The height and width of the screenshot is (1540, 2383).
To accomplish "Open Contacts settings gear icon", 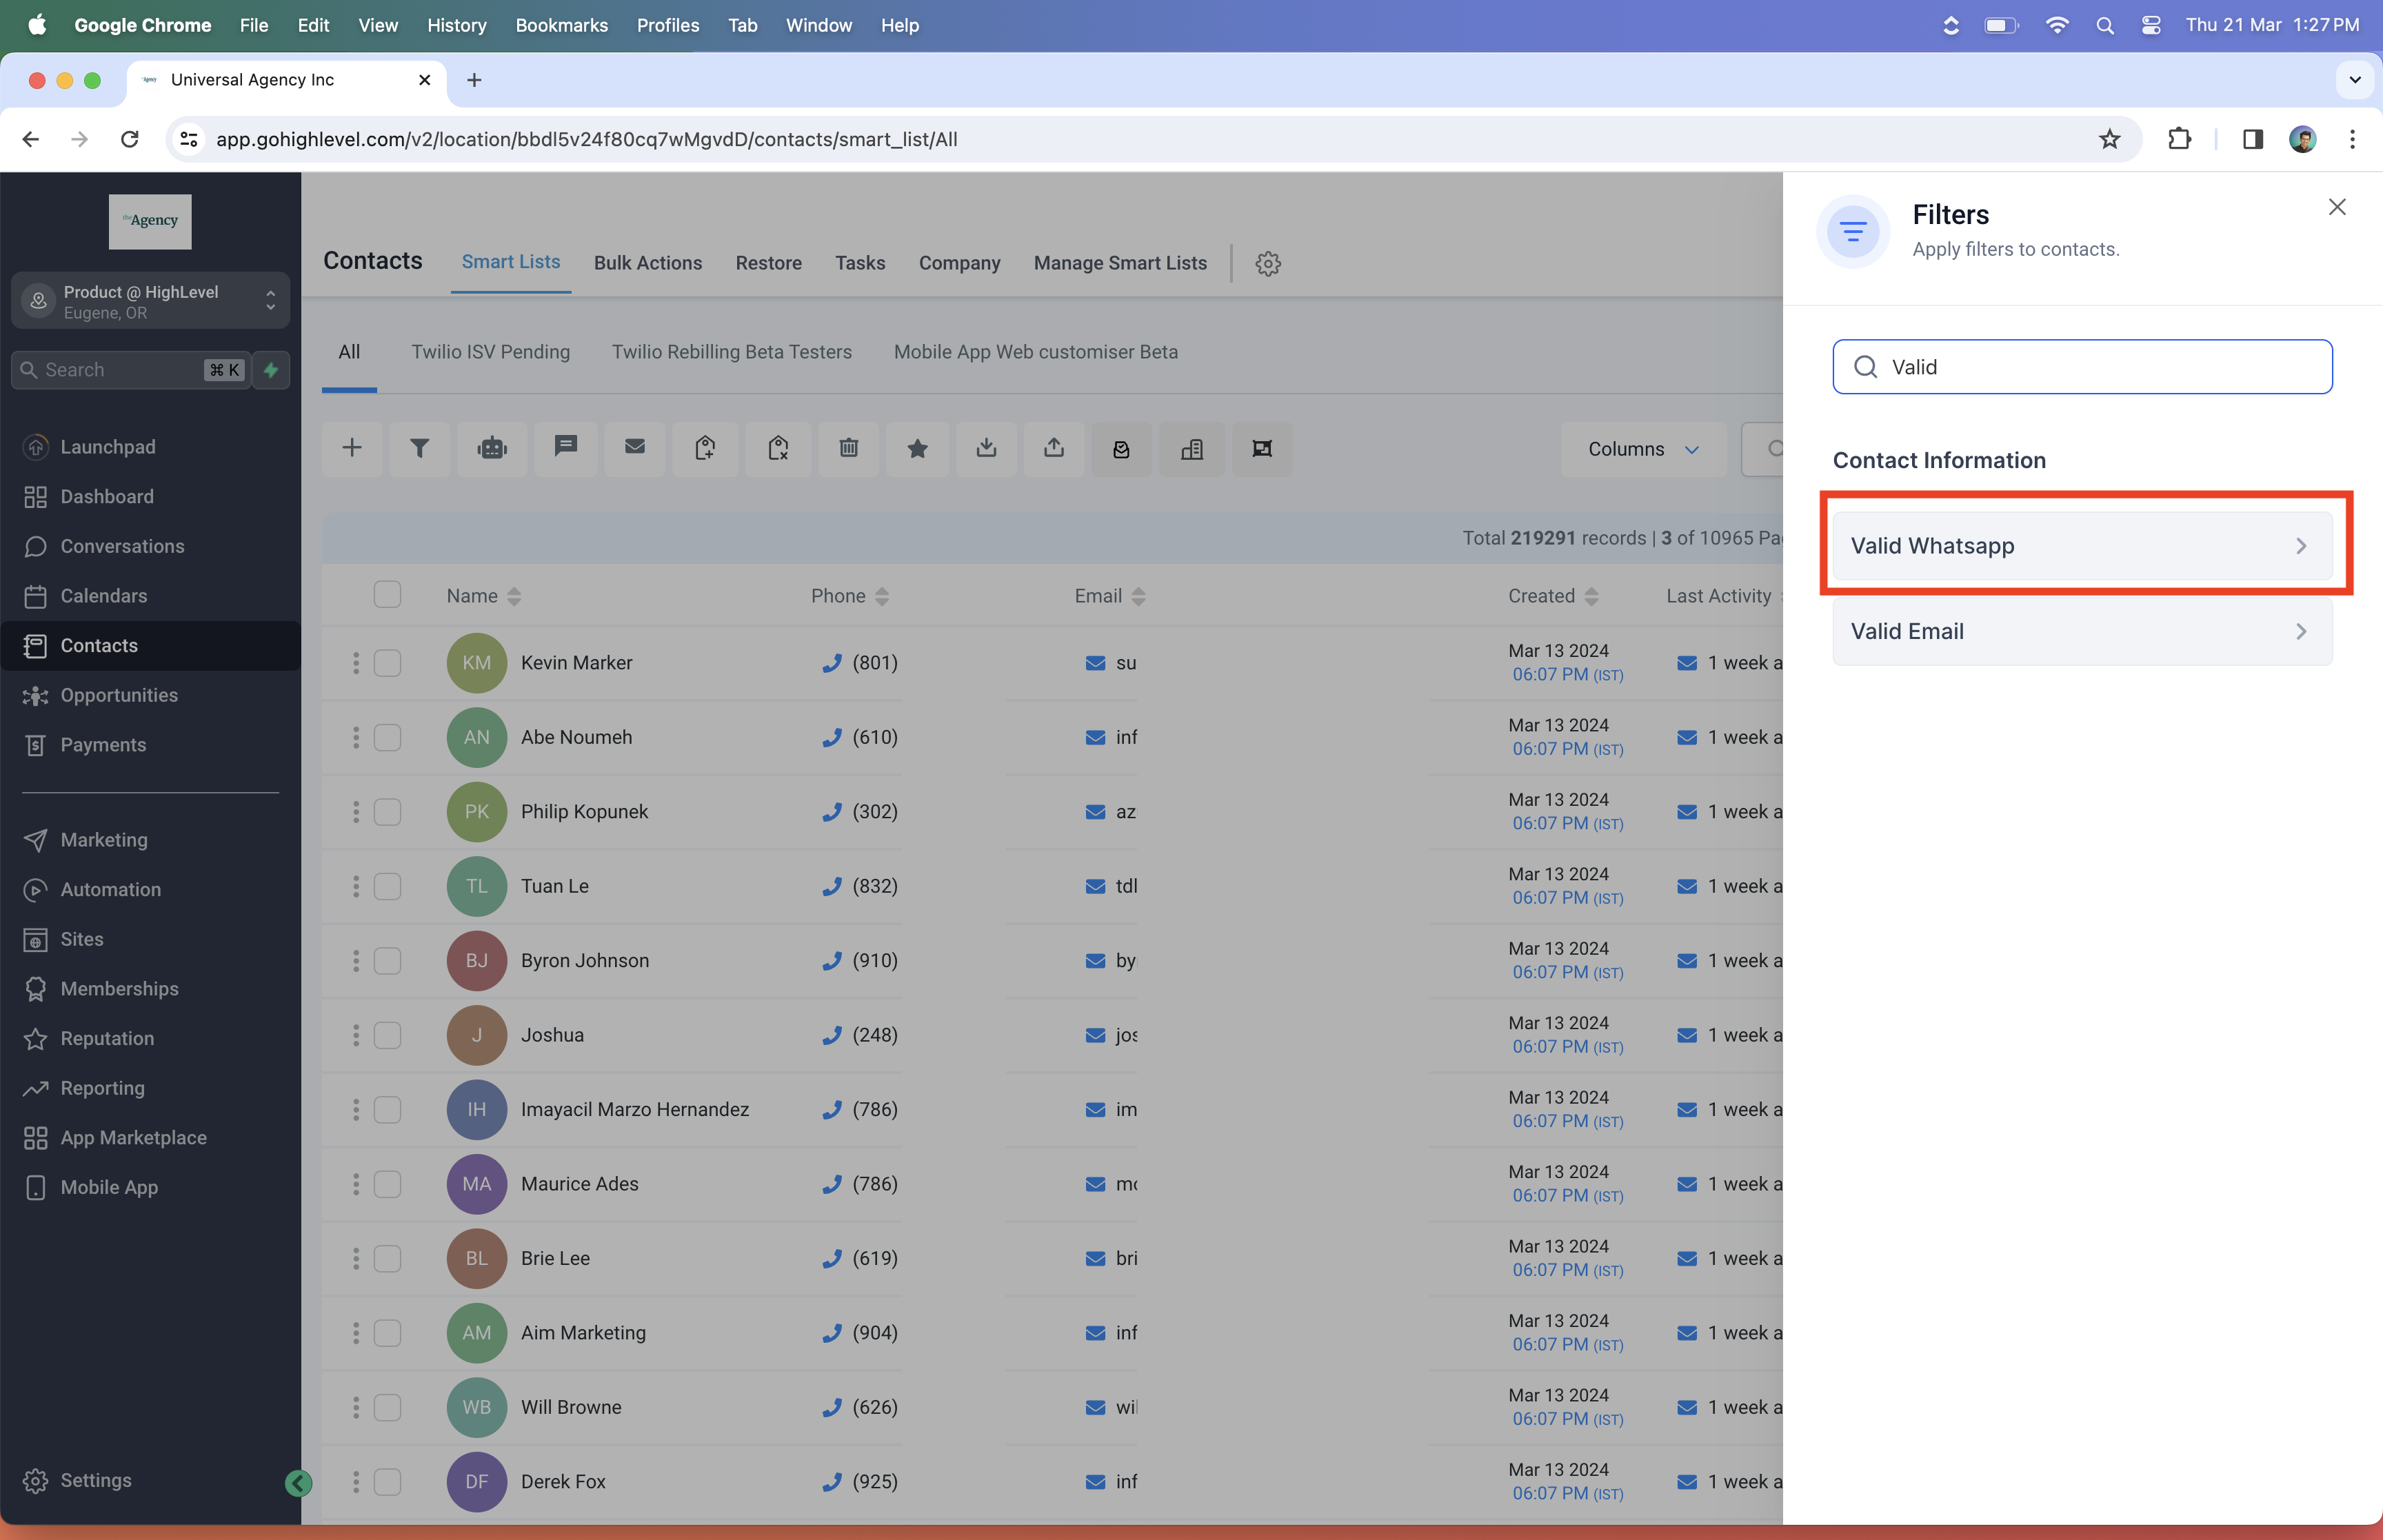I will point(1268,263).
